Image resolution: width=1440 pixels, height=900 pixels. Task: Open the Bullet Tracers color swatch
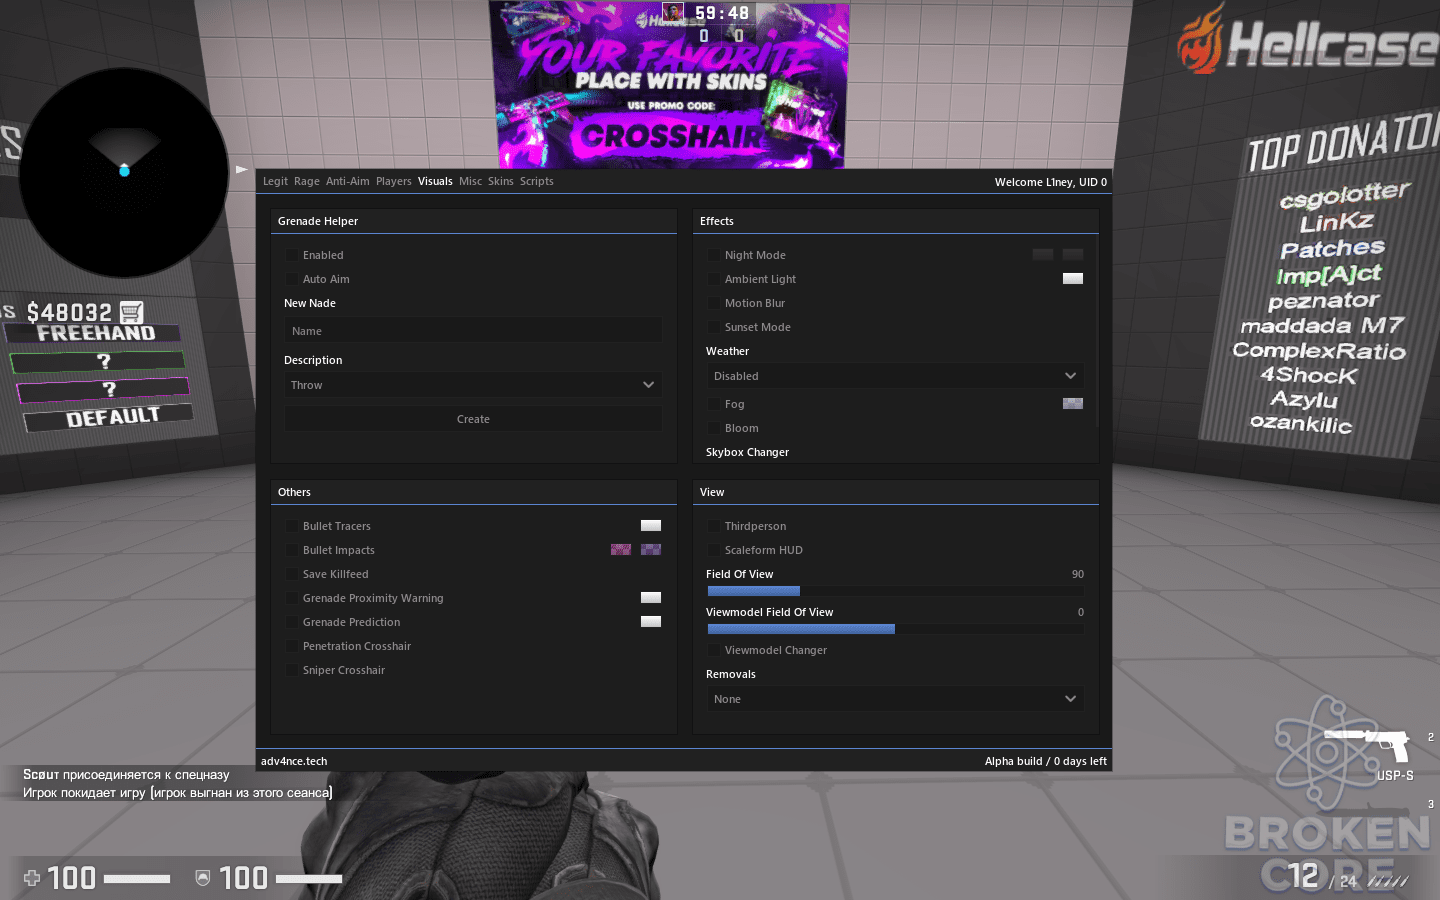pos(651,526)
